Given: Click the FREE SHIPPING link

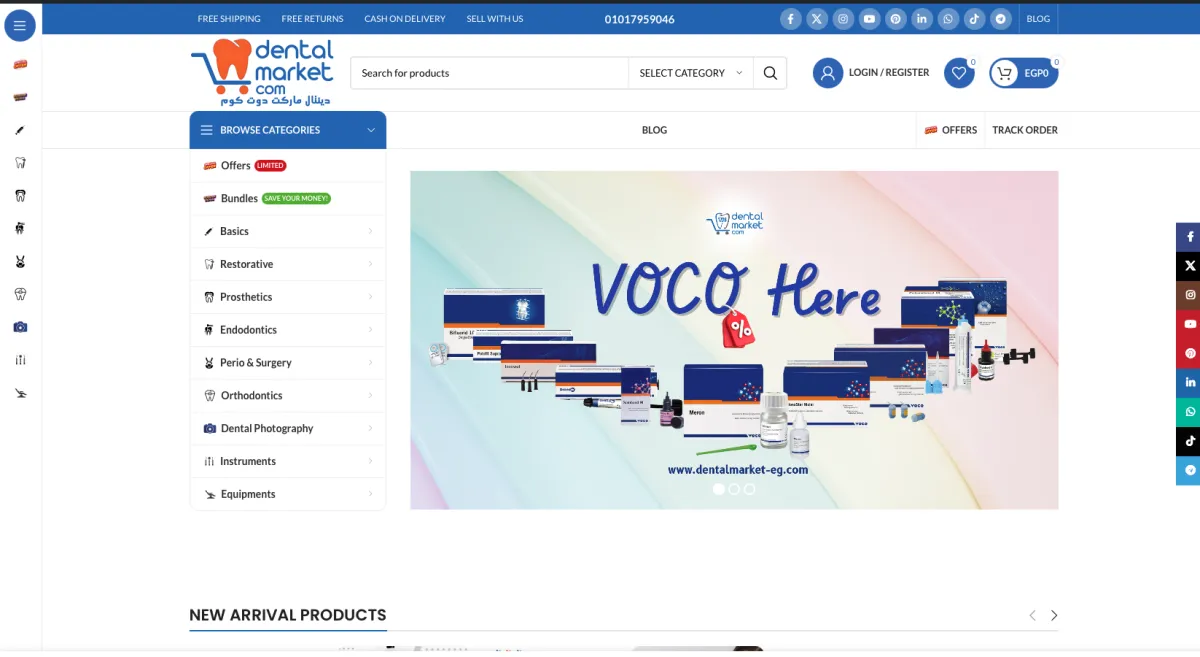Looking at the screenshot, I should point(229,19).
